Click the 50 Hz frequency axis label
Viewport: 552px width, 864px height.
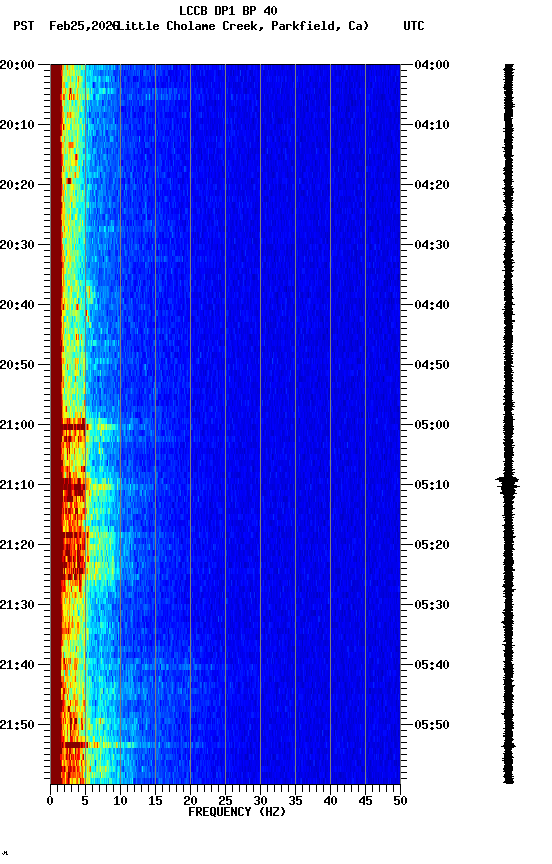click(x=401, y=801)
